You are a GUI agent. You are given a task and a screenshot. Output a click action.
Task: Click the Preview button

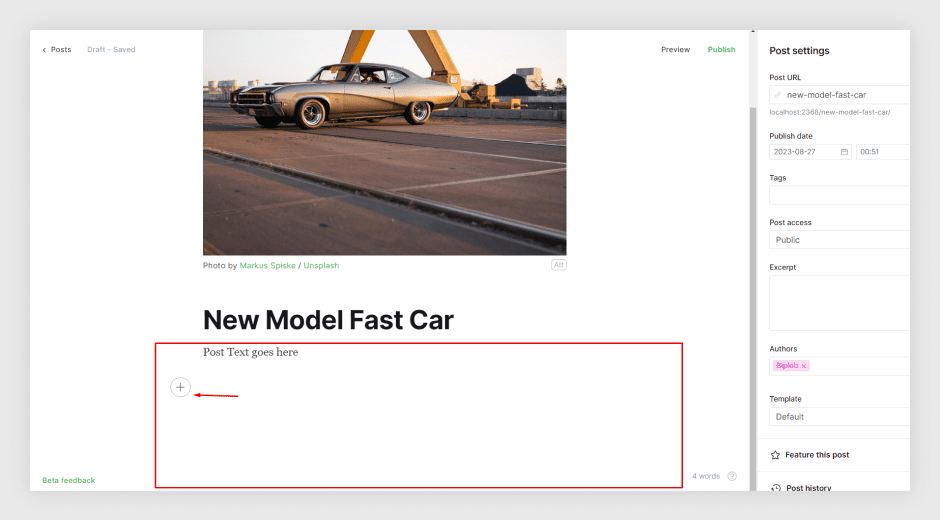pos(675,50)
